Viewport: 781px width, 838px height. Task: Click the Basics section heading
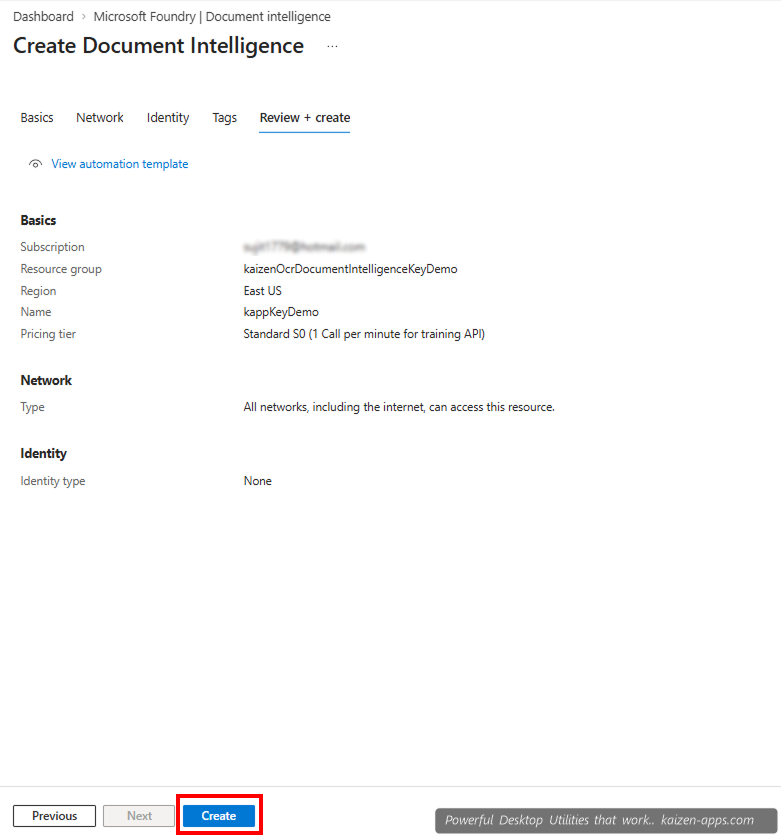(38, 220)
